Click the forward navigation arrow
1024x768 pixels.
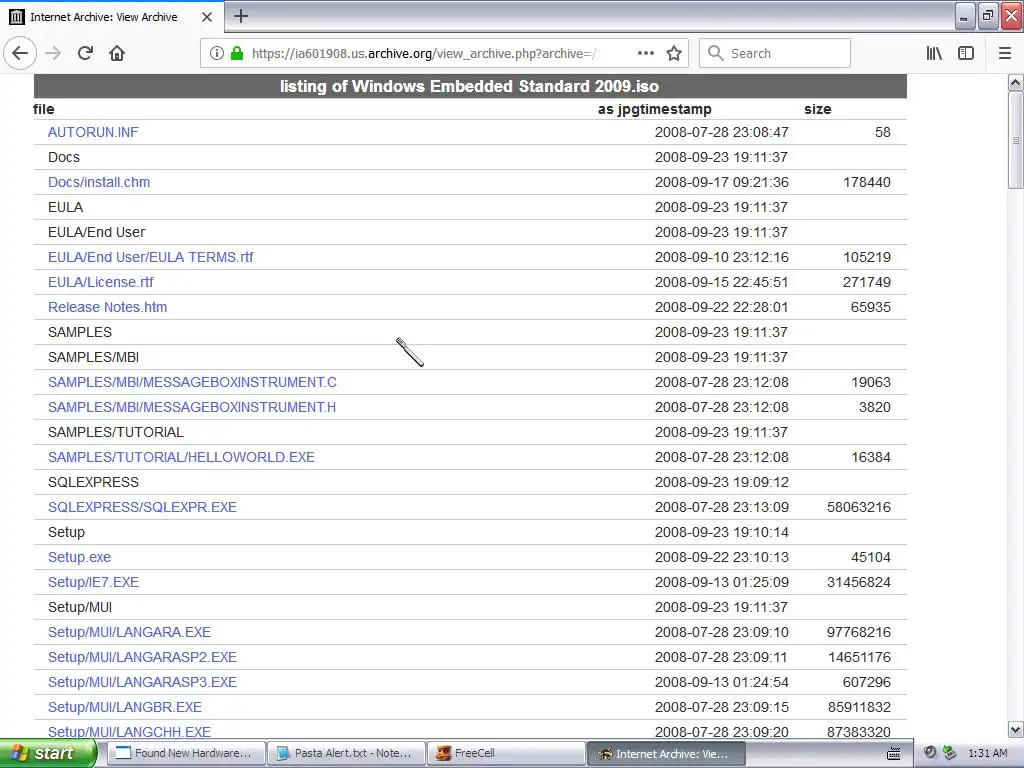coord(53,53)
